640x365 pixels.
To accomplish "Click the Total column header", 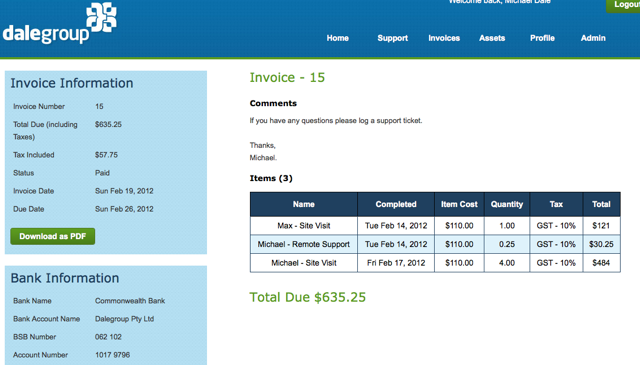I will pos(601,204).
